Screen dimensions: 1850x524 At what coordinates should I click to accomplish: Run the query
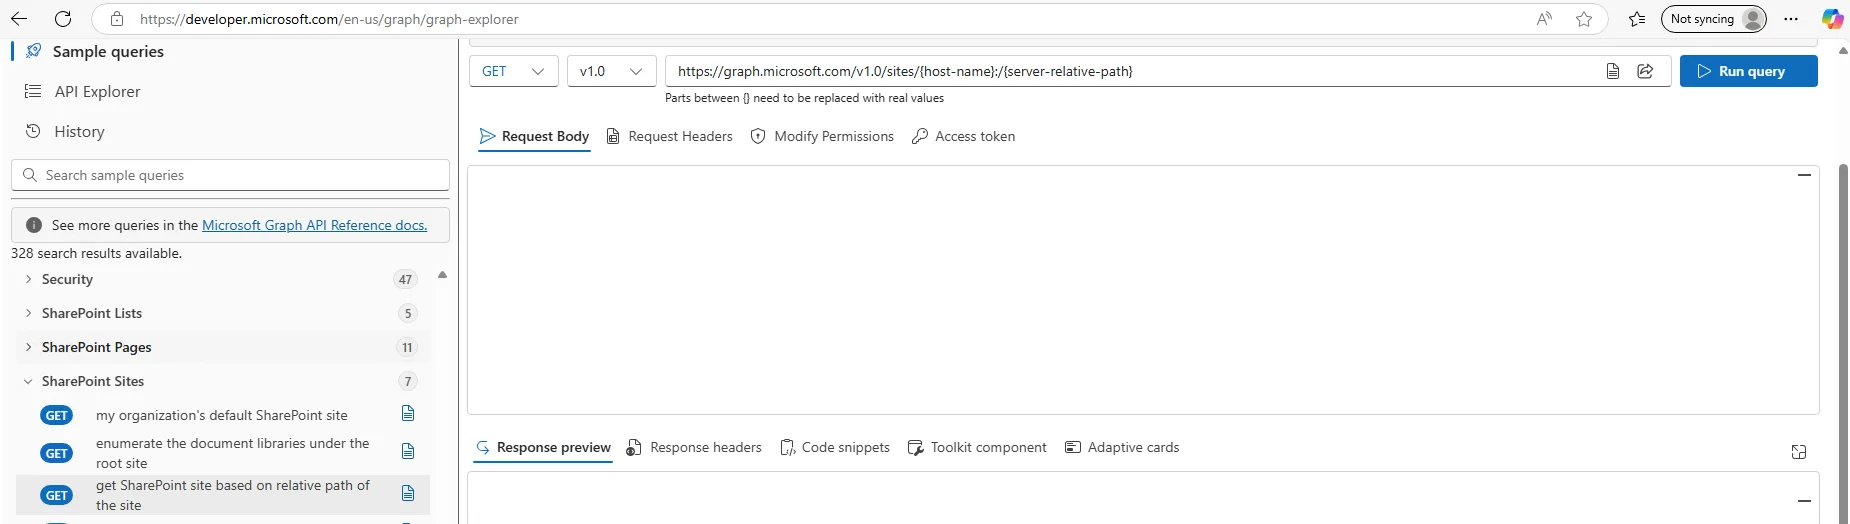coord(1748,71)
